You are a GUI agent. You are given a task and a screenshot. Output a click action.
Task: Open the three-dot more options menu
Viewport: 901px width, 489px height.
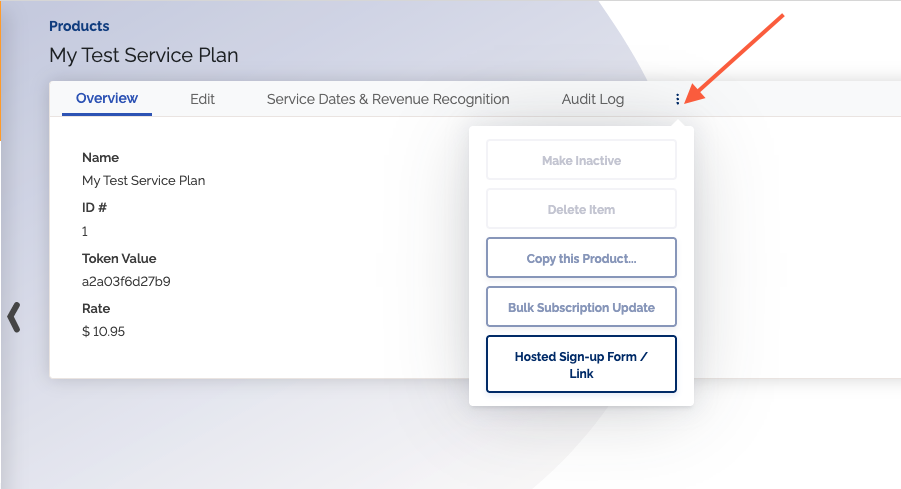click(x=678, y=99)
